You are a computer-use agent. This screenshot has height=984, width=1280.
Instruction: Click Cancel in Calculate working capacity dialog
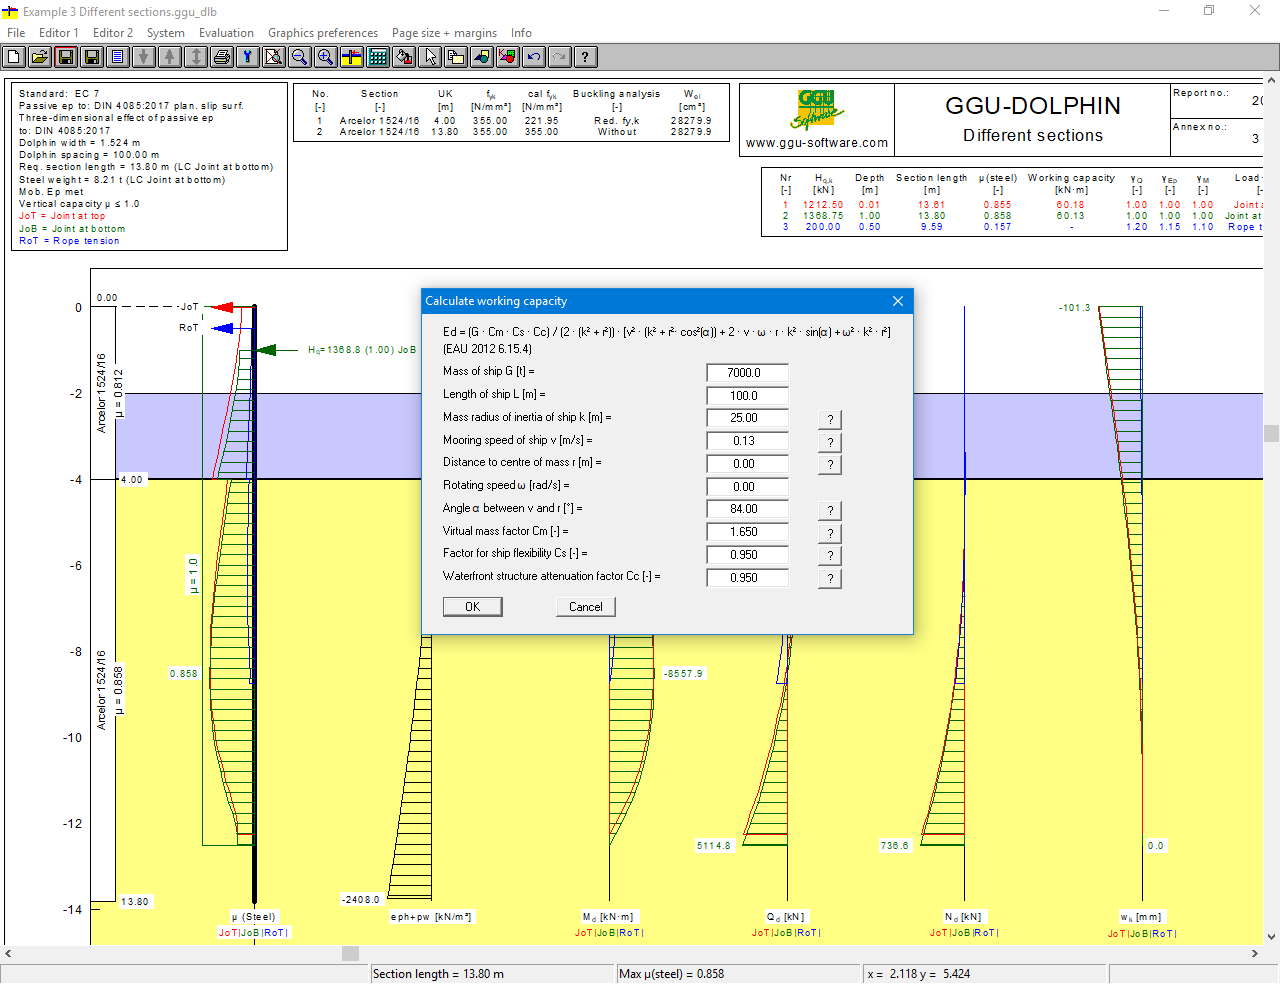(586, 607)
